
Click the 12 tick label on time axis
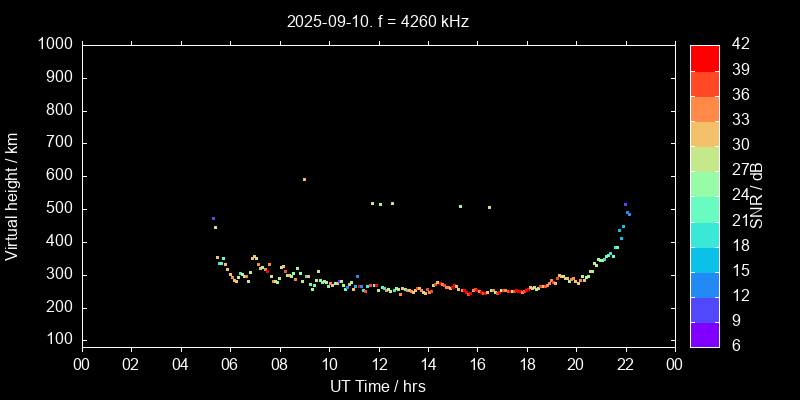(x=377, y=365)
